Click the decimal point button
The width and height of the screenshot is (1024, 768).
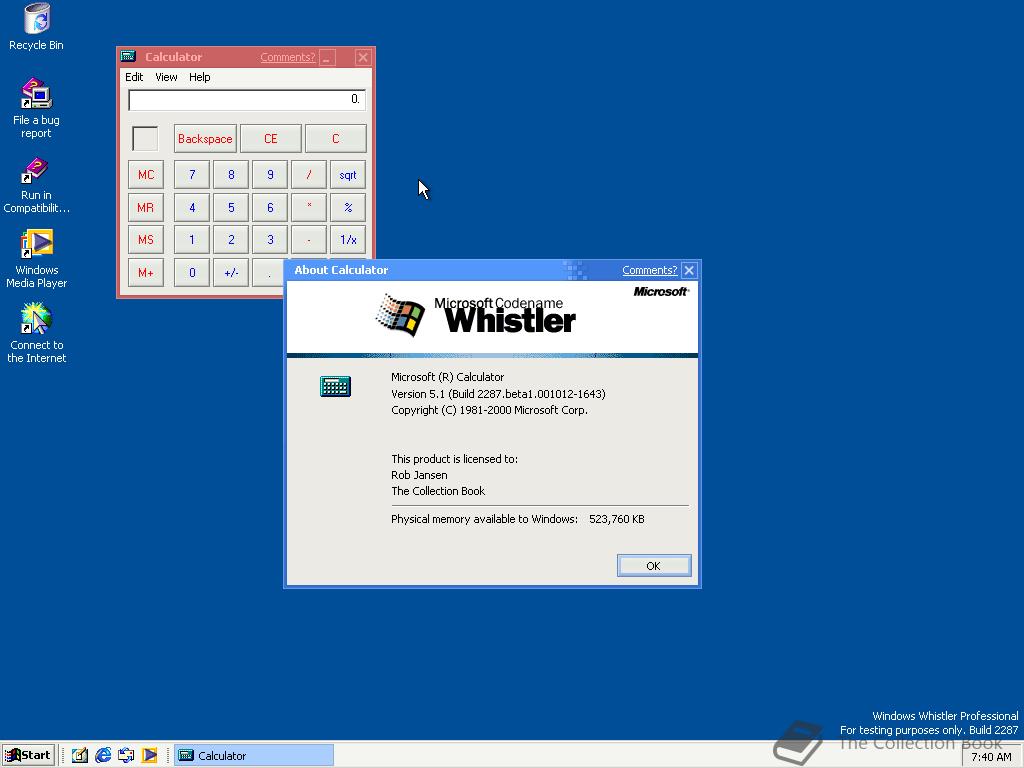click(268, 272)
